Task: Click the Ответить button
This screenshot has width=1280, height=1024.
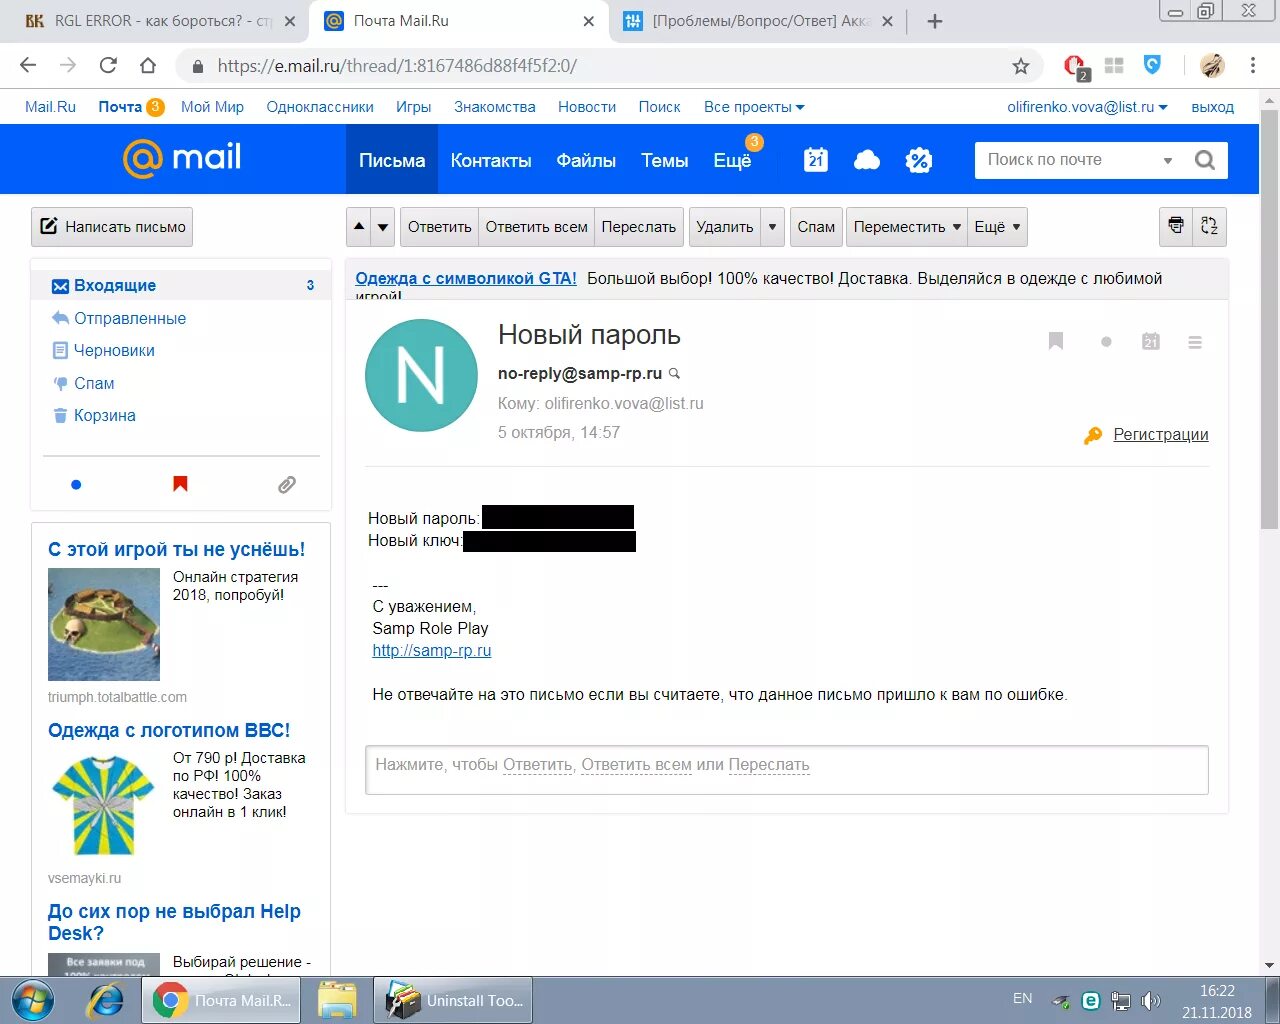Action: [439, 227]
